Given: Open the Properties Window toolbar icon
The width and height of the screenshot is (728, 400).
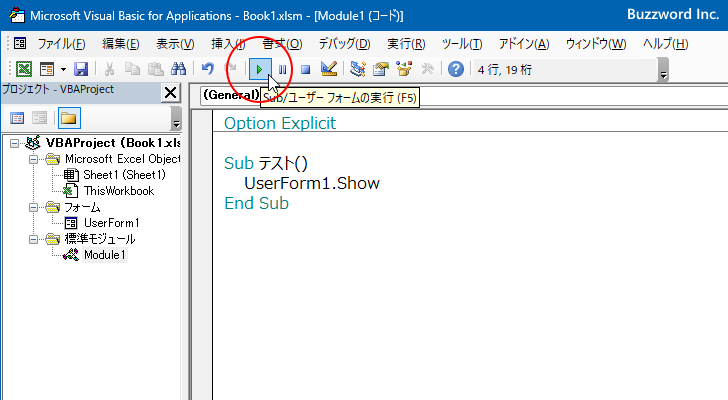Looking at the screenshot, I should [381, 70].
